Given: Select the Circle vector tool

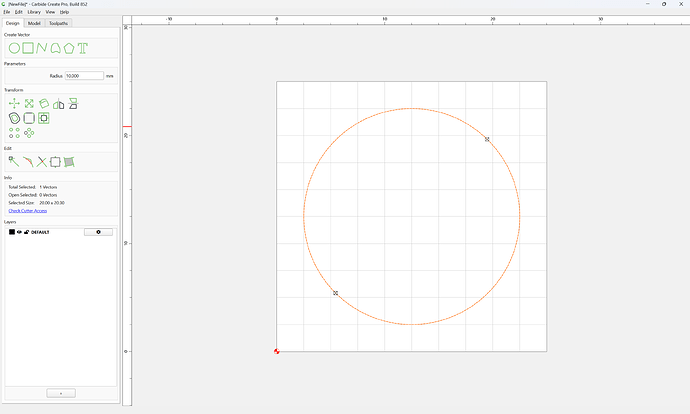Looking at the screenshot, I should [14, 48].
